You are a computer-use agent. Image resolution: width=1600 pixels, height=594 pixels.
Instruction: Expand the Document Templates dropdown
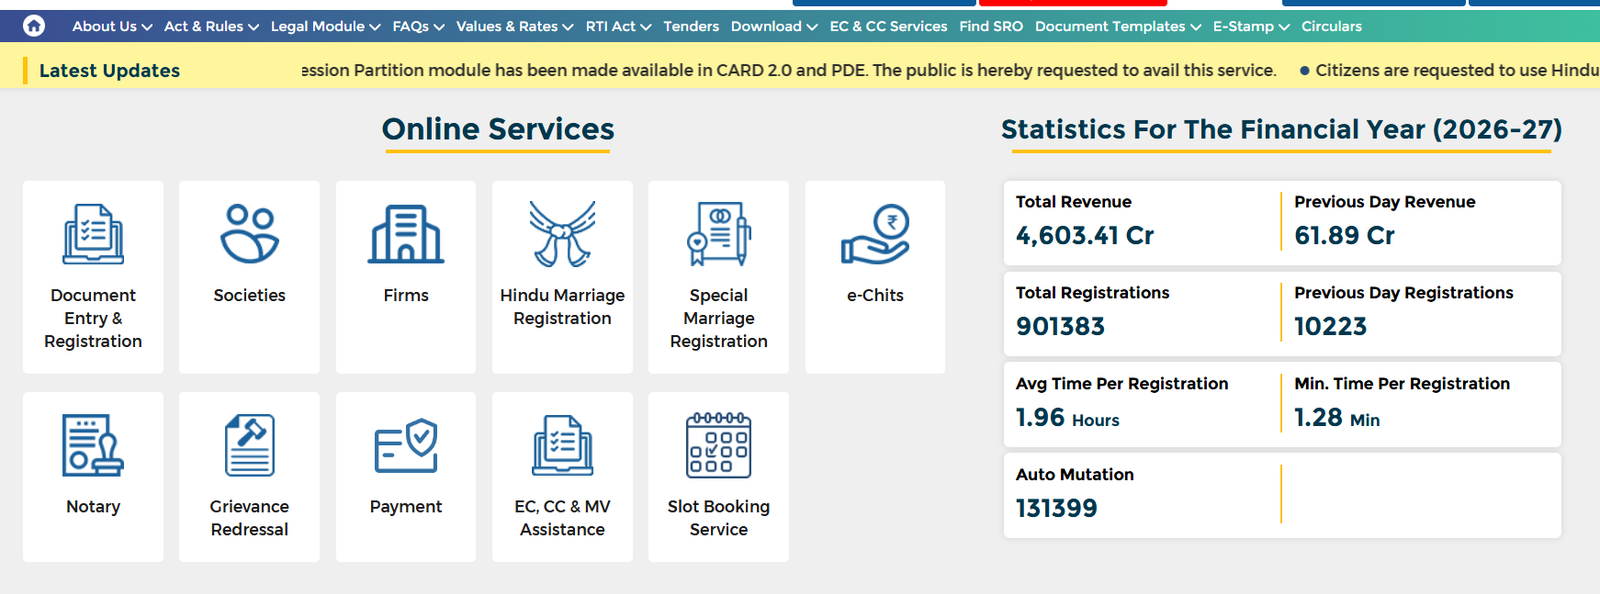[x=1118, y=26]
